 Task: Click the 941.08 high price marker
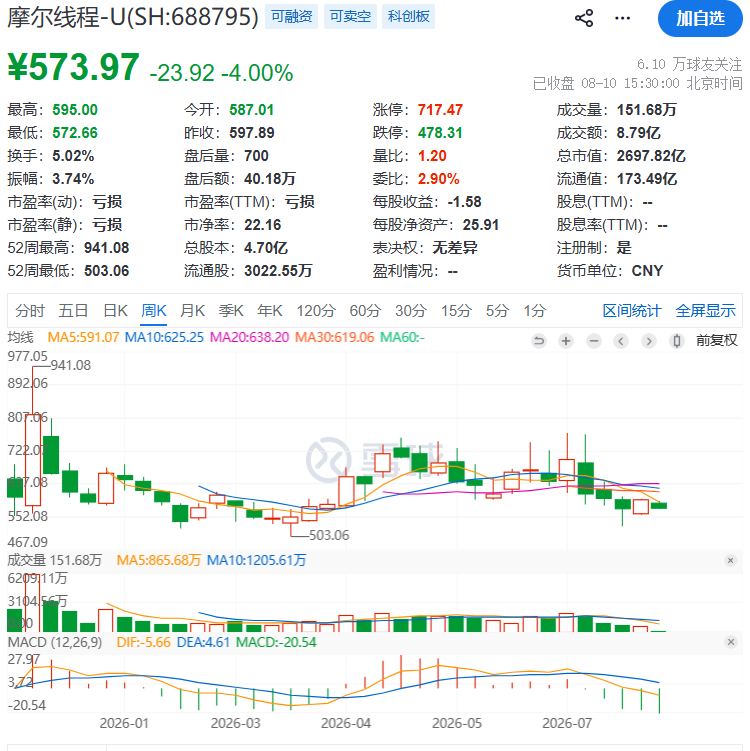(x=71, y=365)
